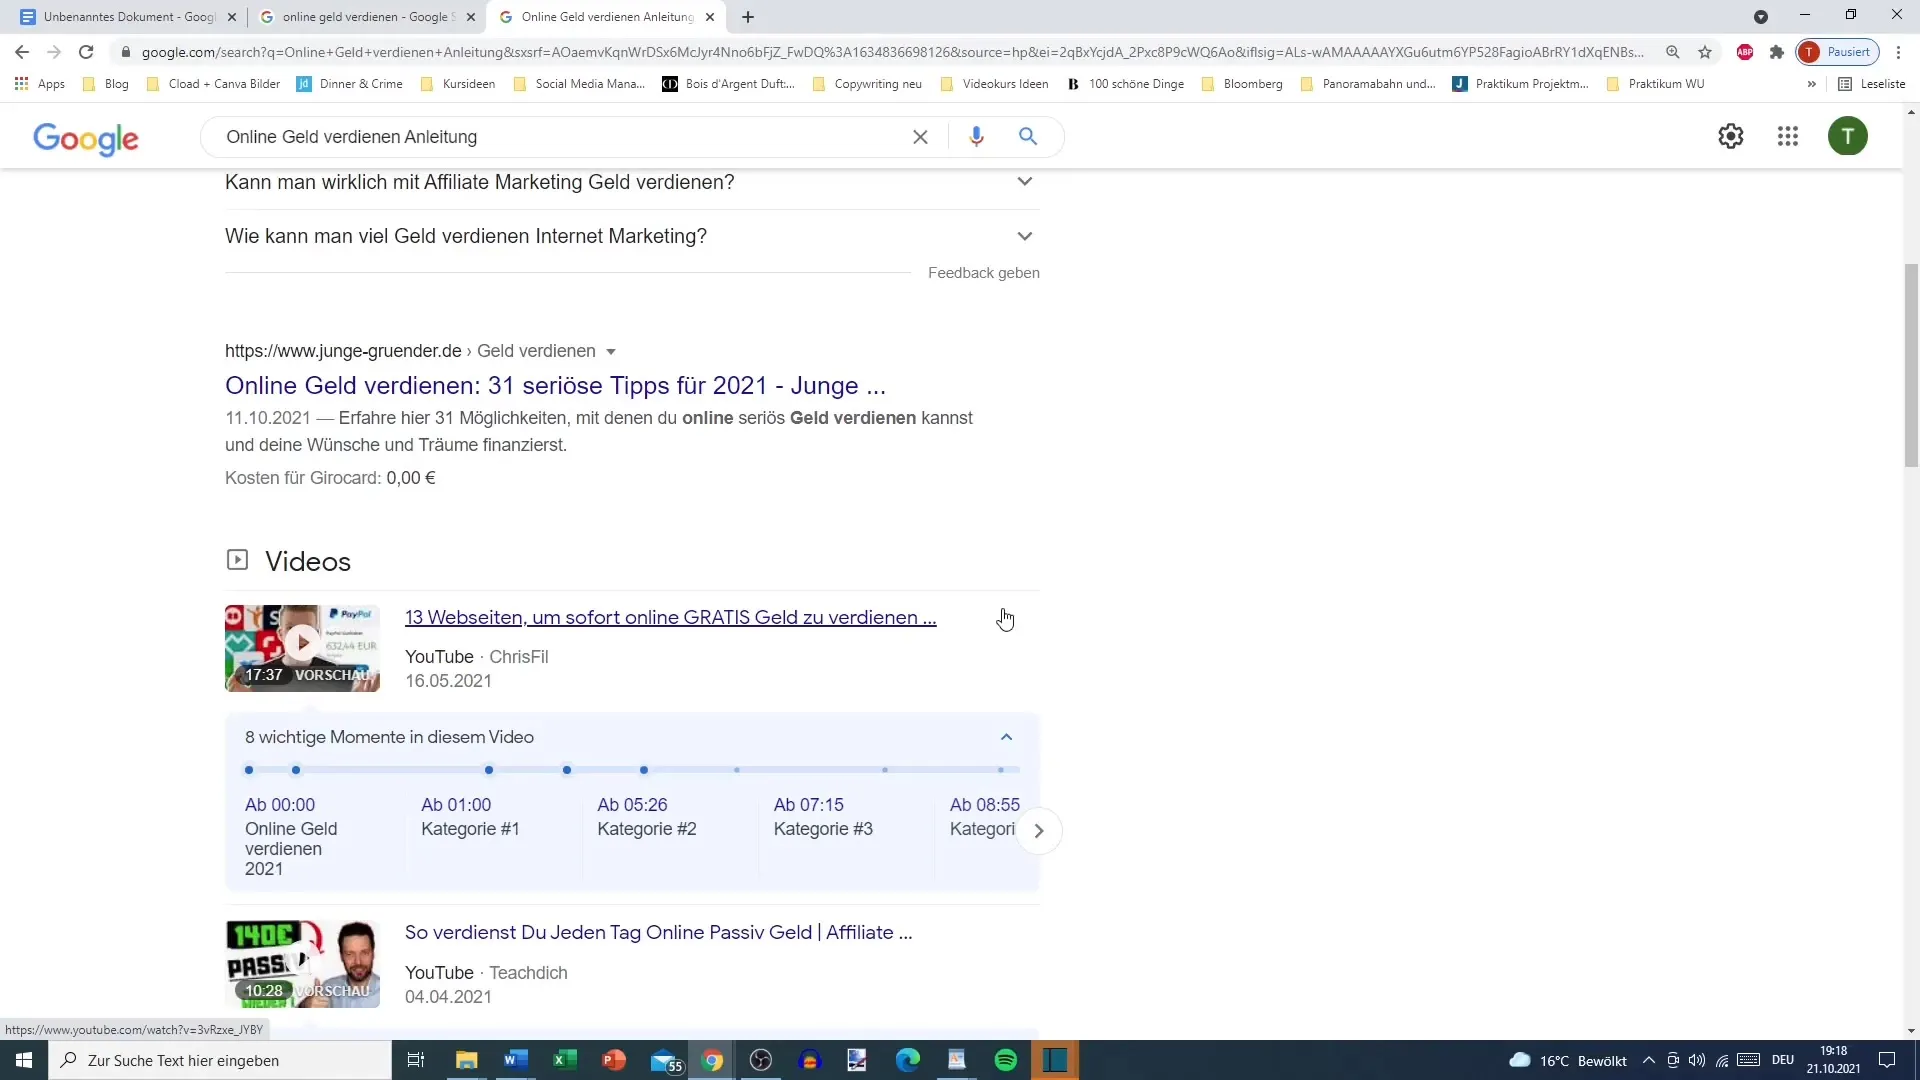
Task: Open Windows Task View button
Action: pyautogui.click(x=416, y=1060)
